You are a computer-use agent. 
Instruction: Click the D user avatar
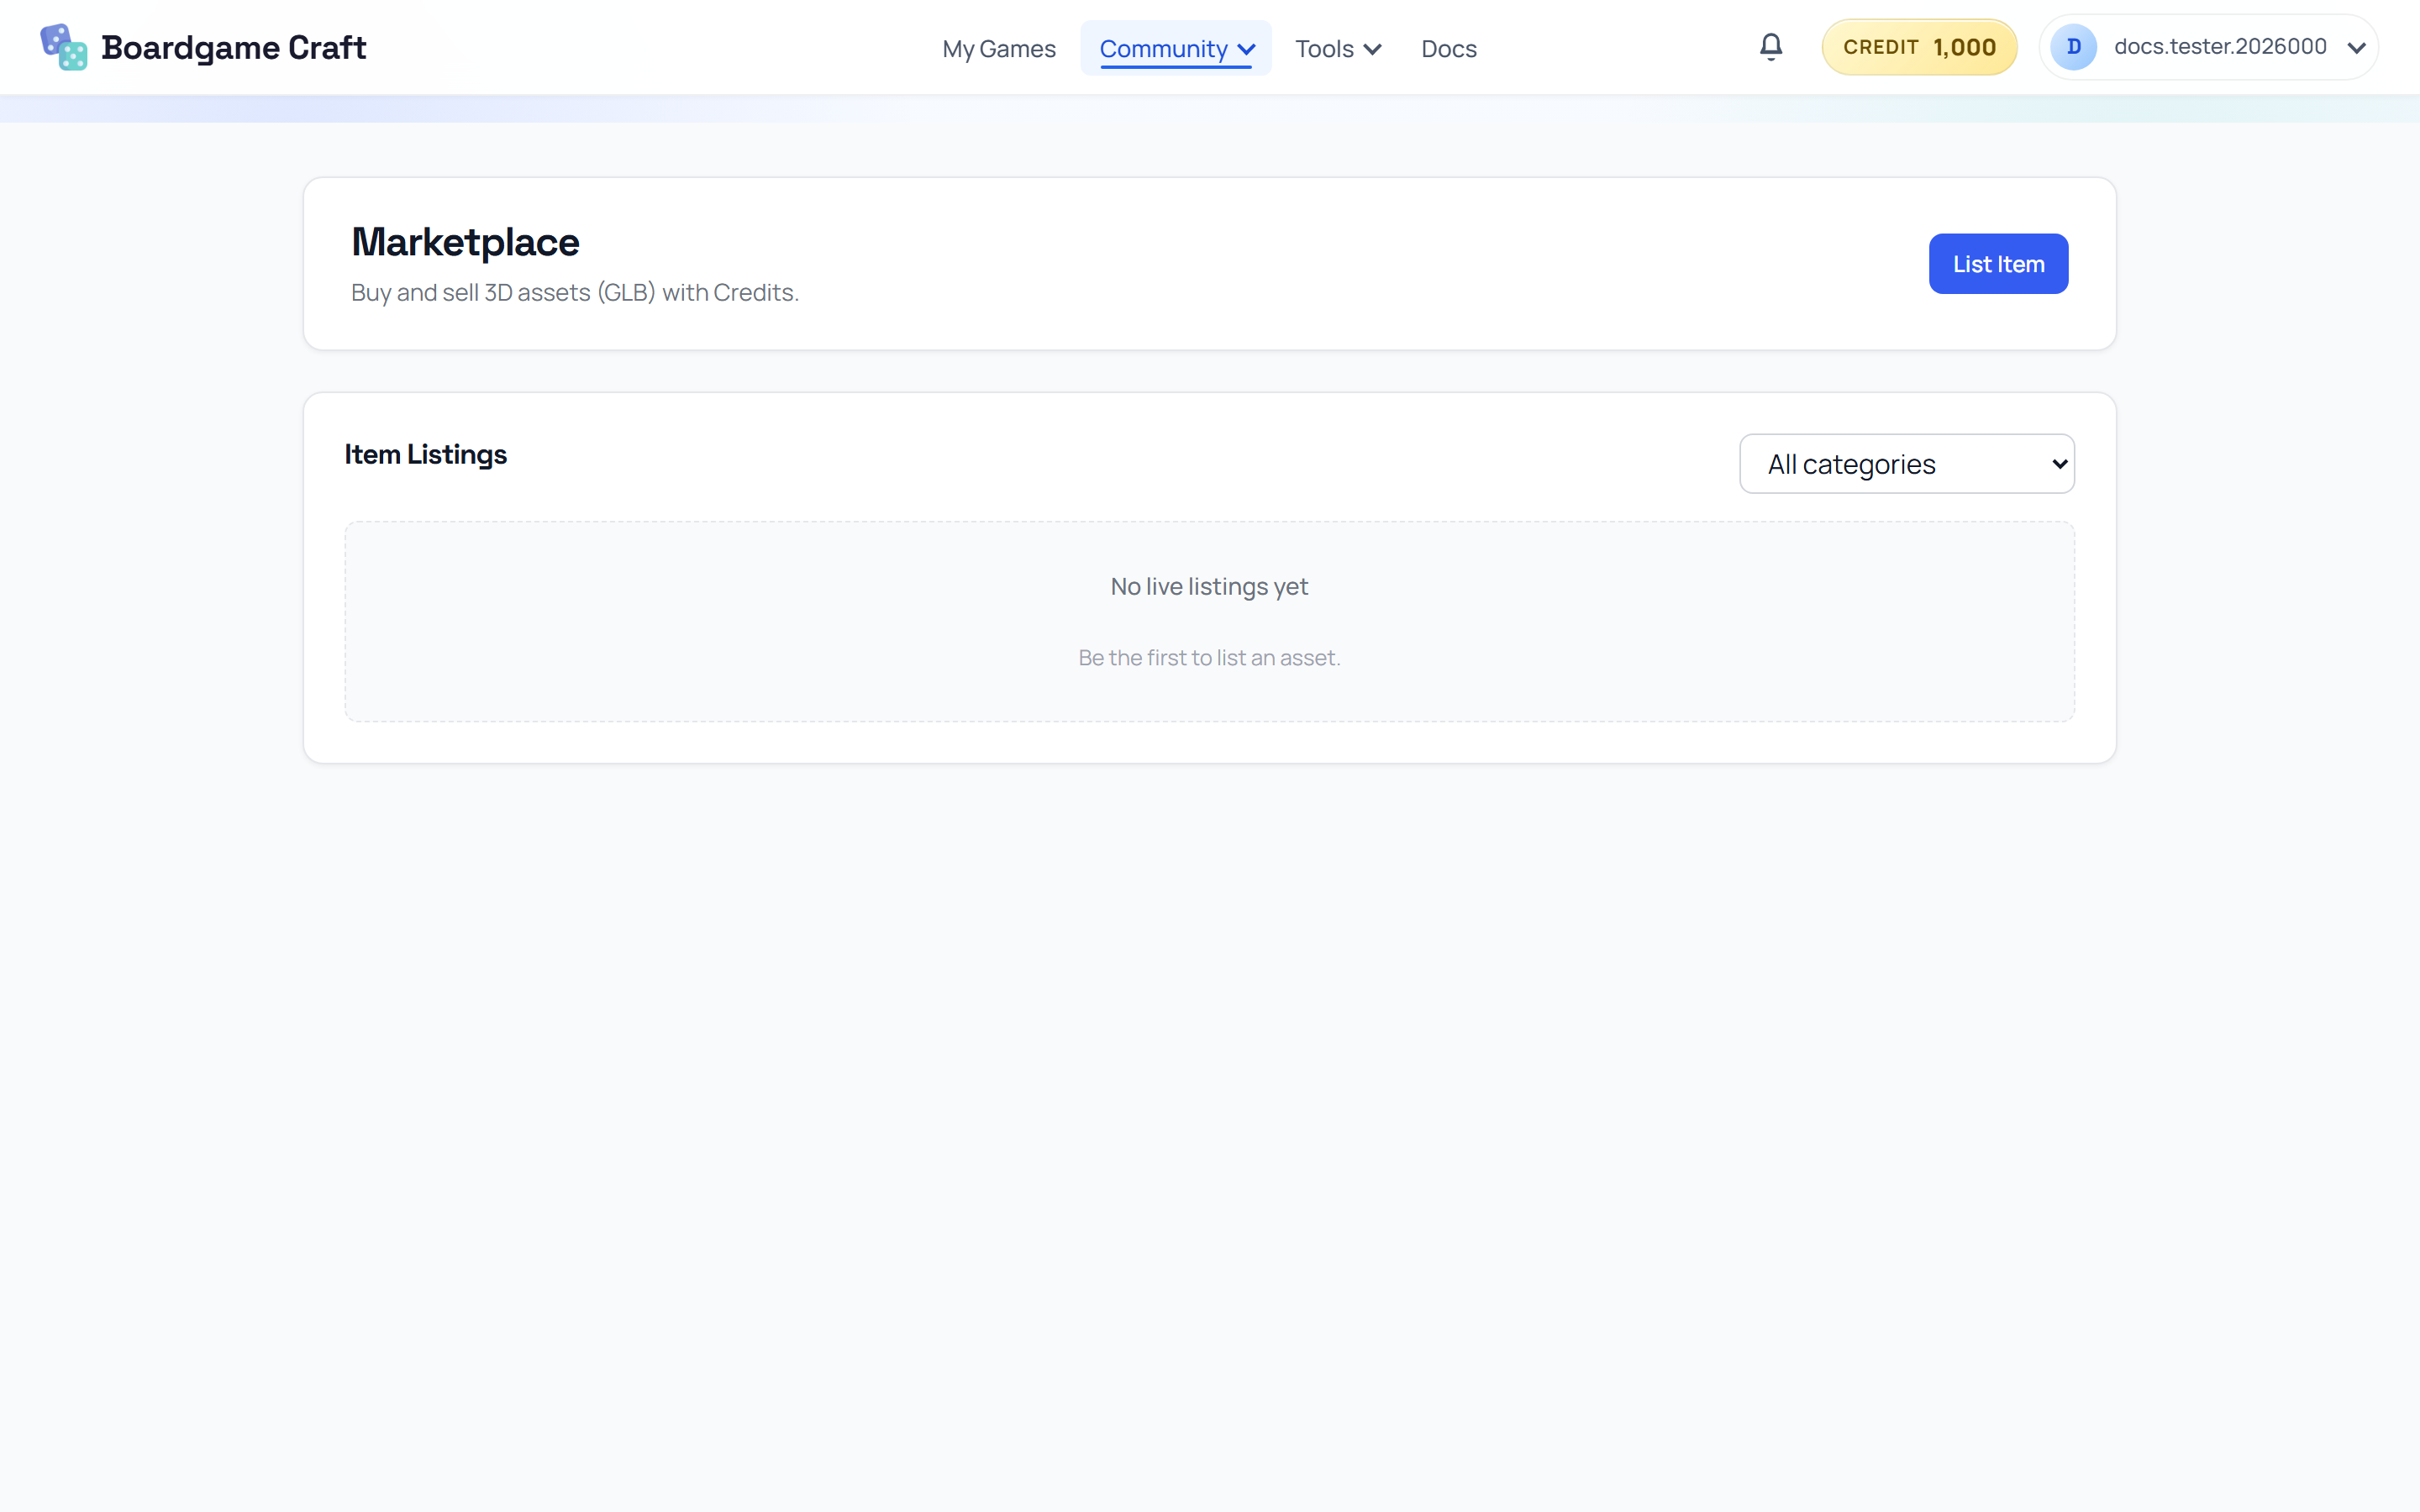2073,47
